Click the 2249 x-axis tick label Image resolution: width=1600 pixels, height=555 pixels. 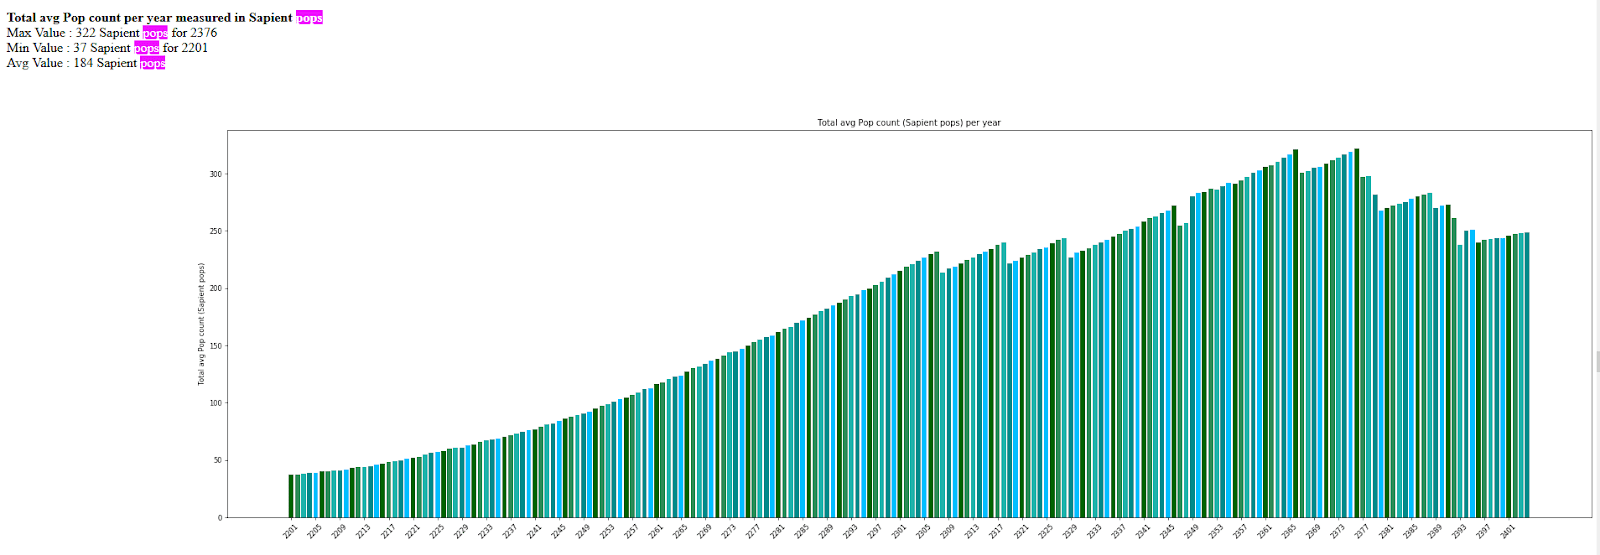tap(582, 531)
